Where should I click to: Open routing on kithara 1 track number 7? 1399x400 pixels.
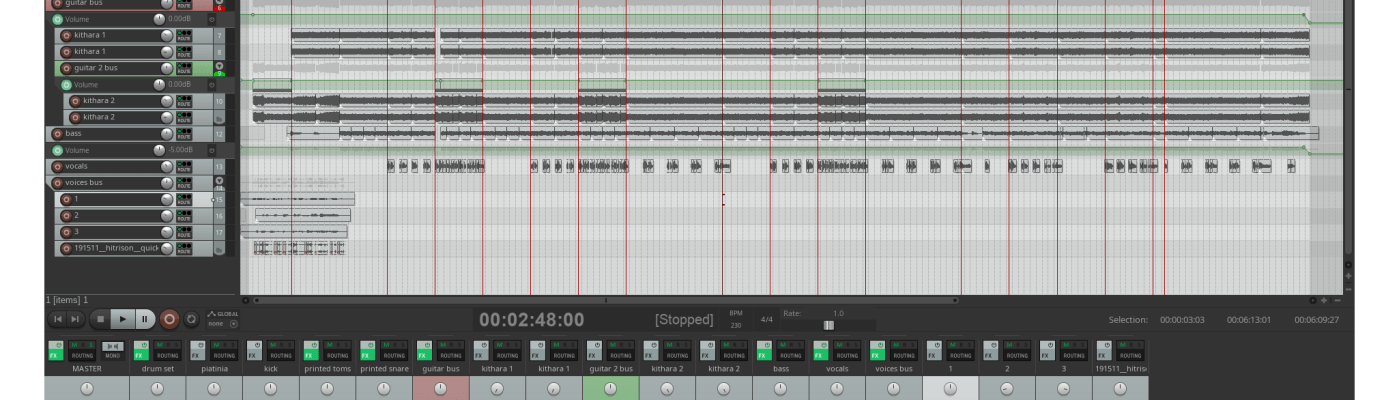tap(184, 36)
